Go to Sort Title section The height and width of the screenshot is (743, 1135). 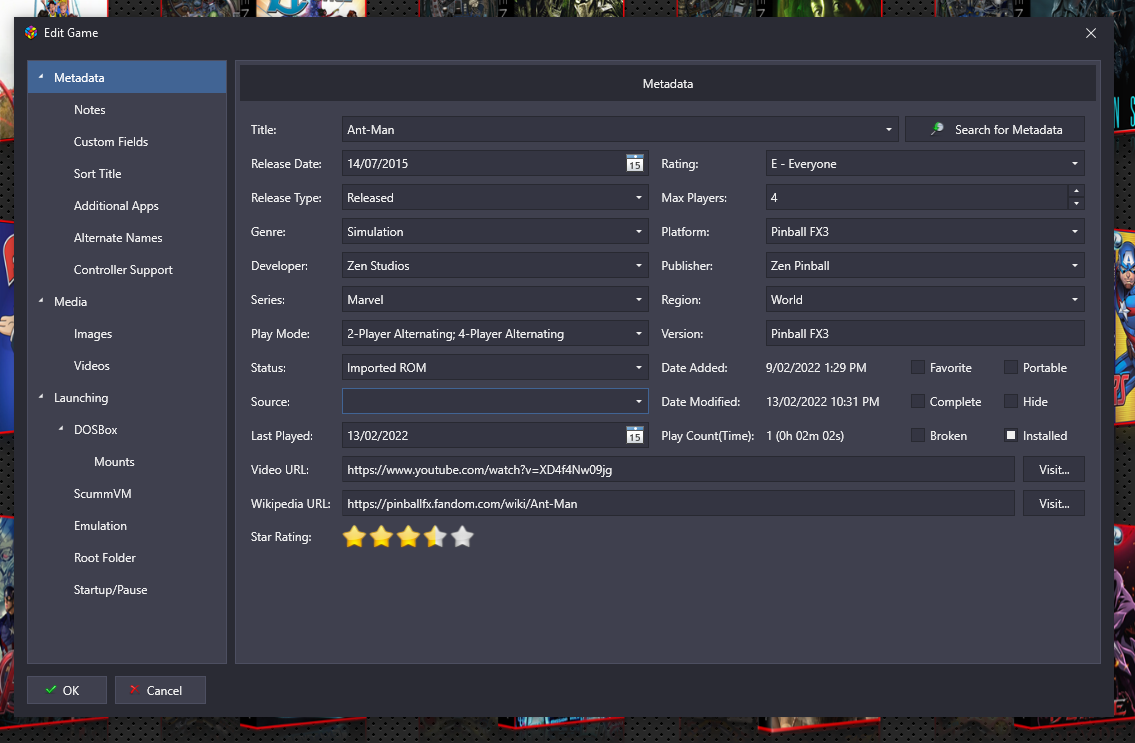pyautogui.click(x=98, y=174)
